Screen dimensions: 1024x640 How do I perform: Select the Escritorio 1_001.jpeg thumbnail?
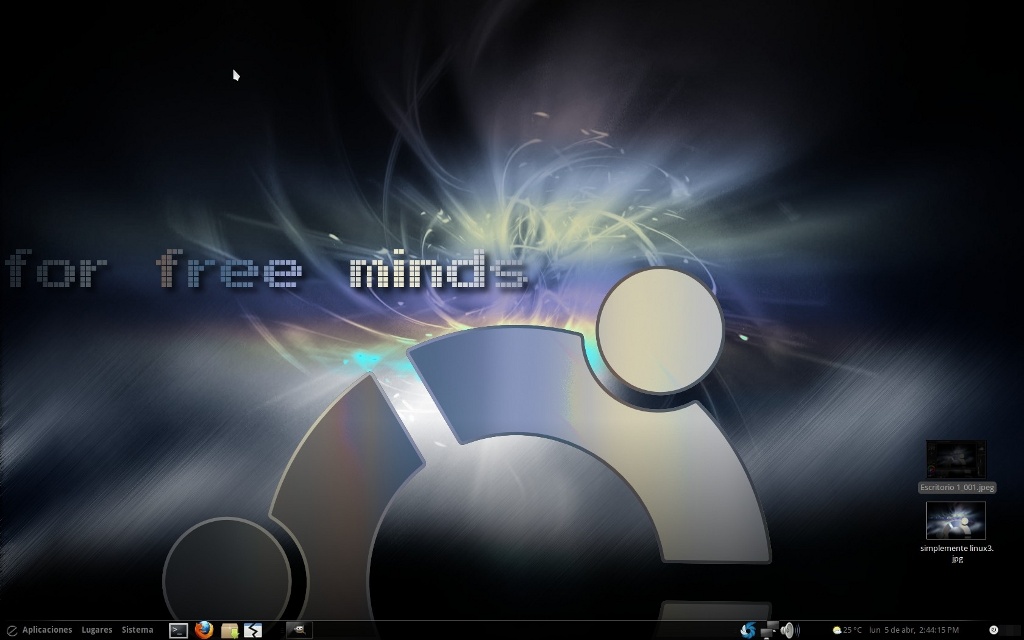[x=956, y=460]
